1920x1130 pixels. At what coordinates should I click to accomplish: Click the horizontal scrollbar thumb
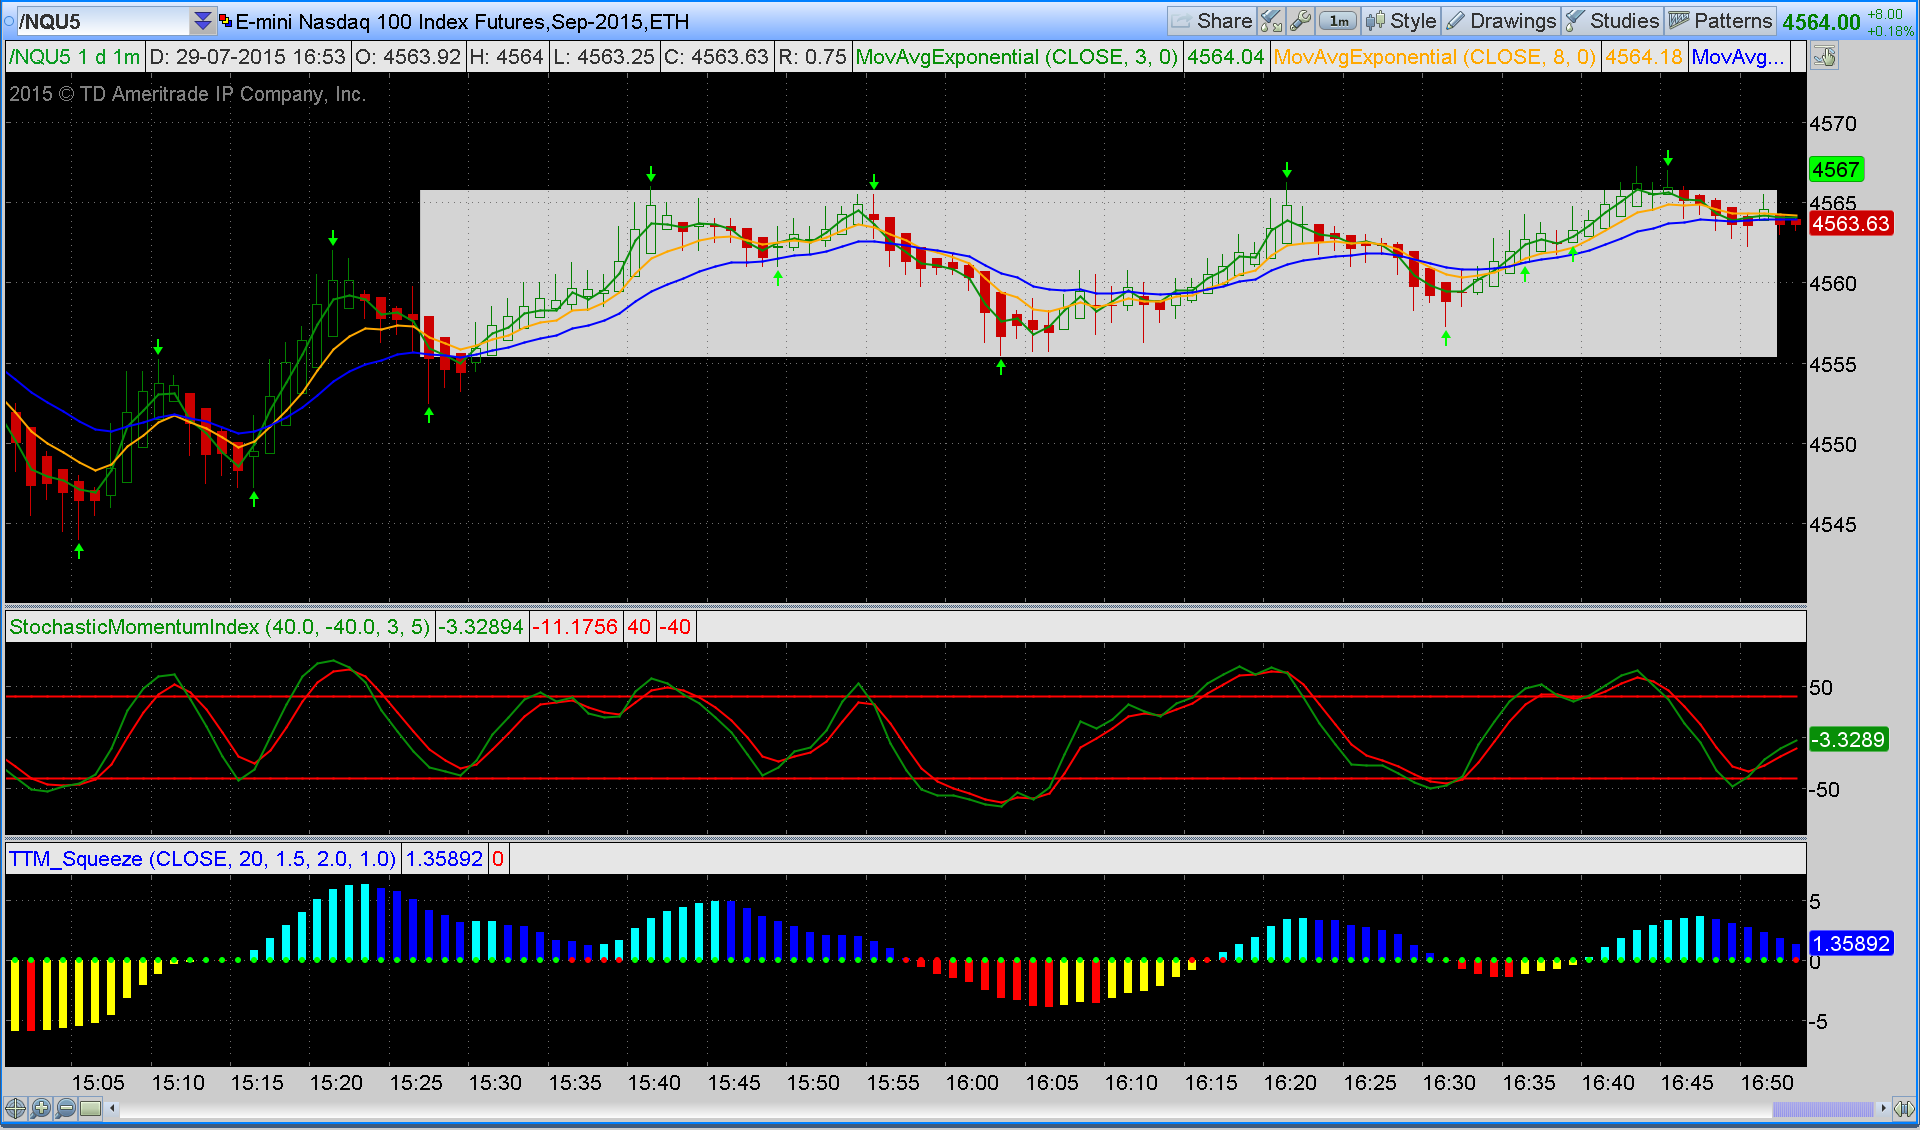point(1822,1109)
